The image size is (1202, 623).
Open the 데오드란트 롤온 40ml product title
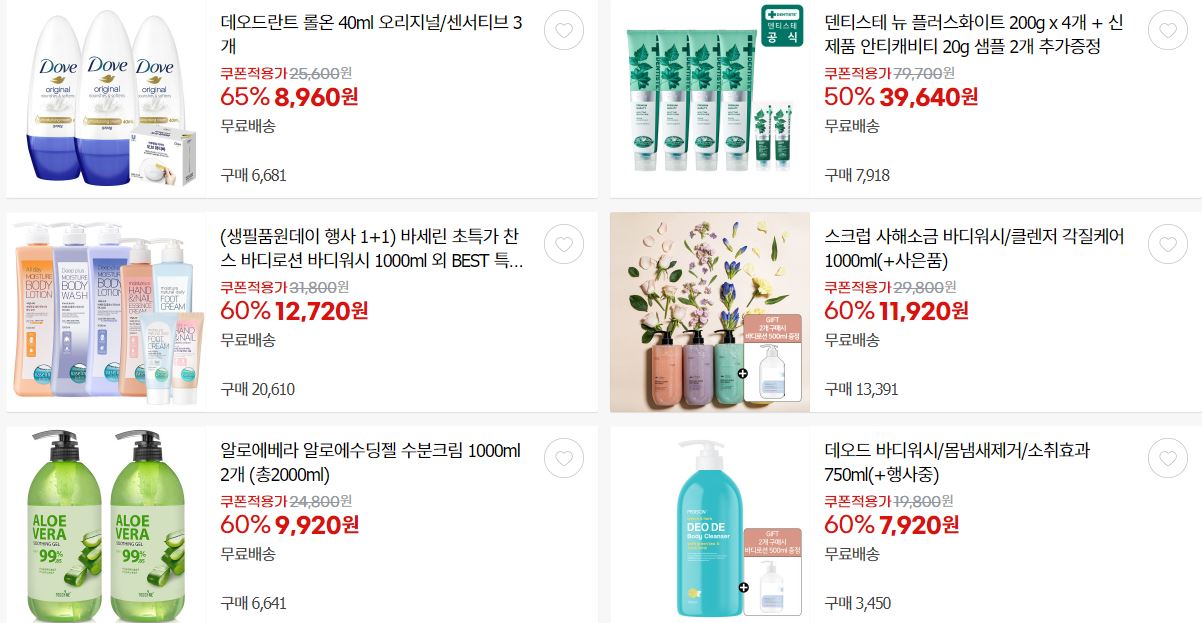[371, 34]
